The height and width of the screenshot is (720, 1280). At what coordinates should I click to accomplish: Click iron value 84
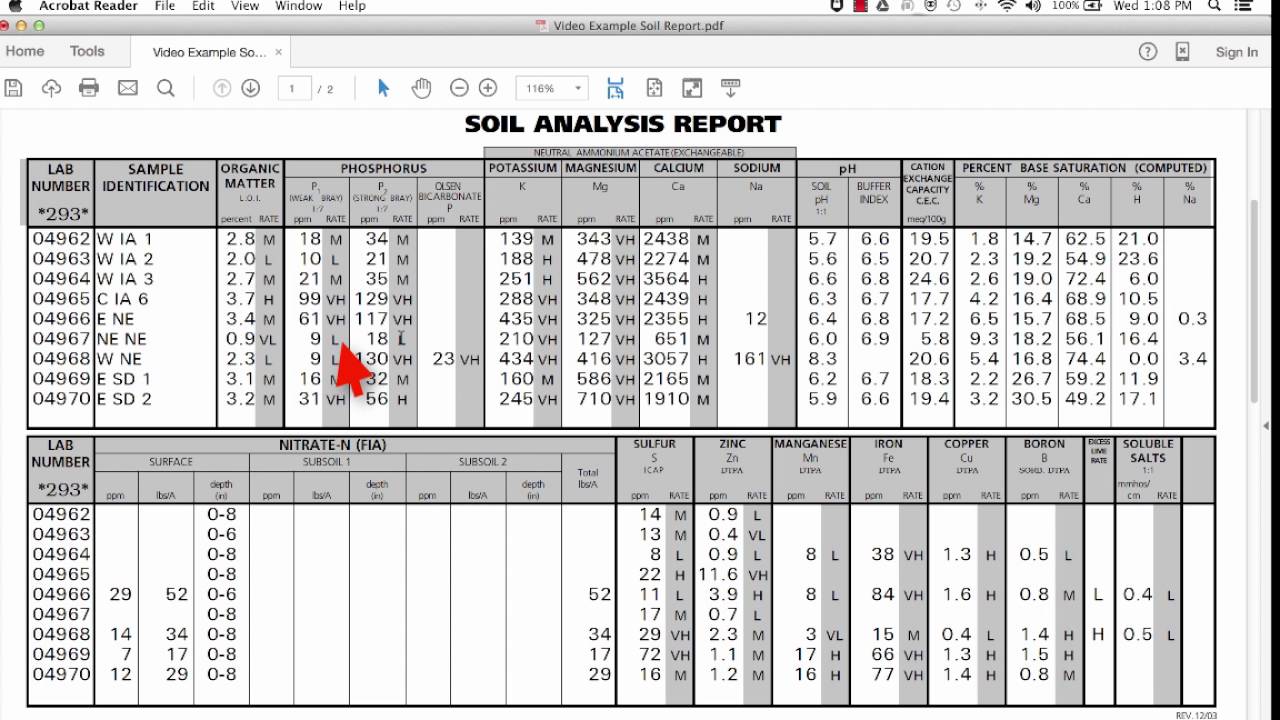882,595
